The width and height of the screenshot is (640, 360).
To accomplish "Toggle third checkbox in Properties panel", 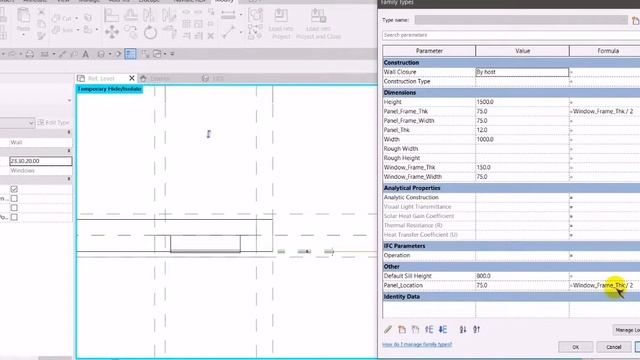I will (14, 208).
